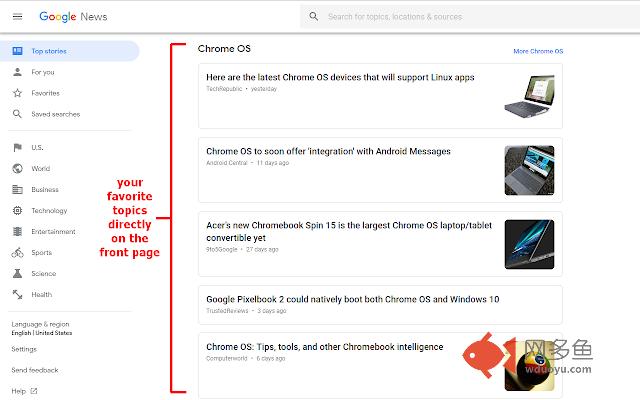Open the World news section
This screenshot has height=400, width=640.
pos(40,169)
